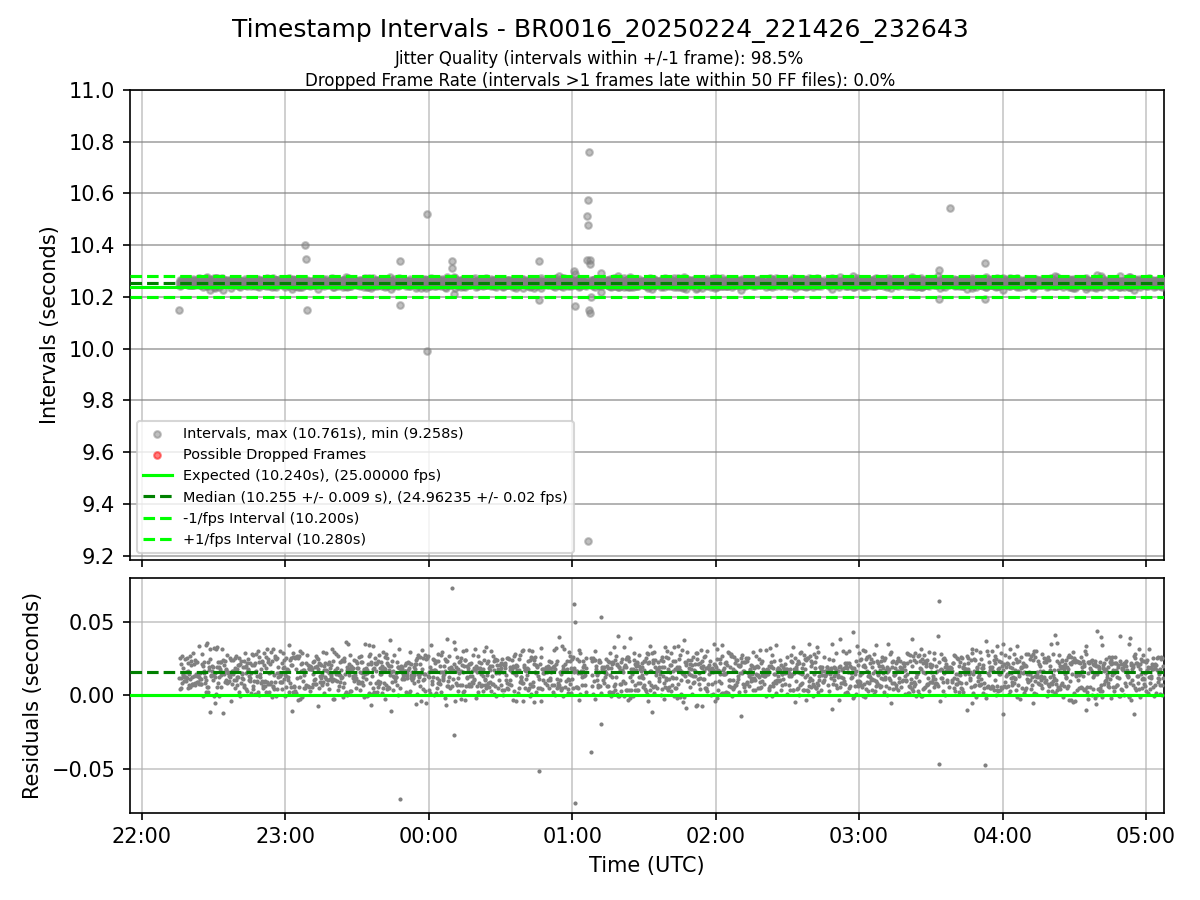
Task: Click the solid green 'Expected' legend line sample
Action: 157,476
